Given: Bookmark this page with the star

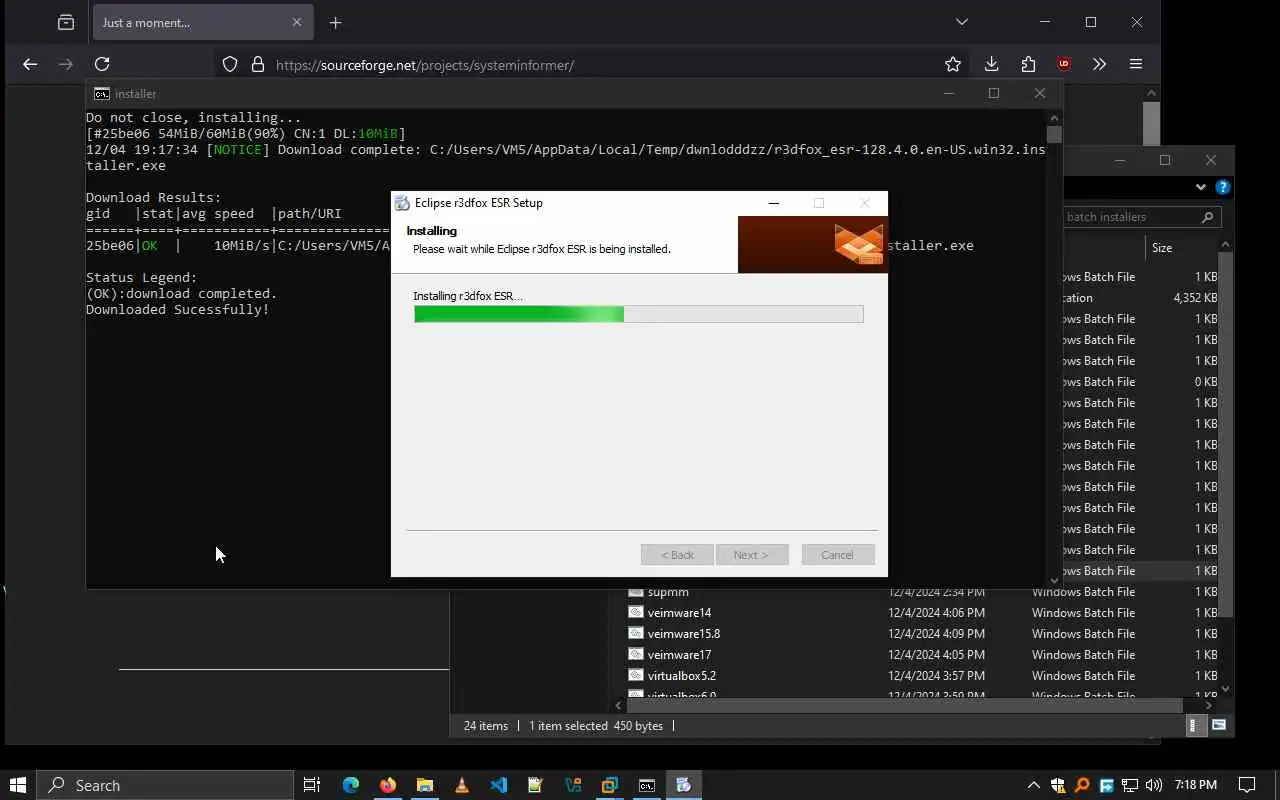Looking at the screenshot, I should click(x=953, y=64).
